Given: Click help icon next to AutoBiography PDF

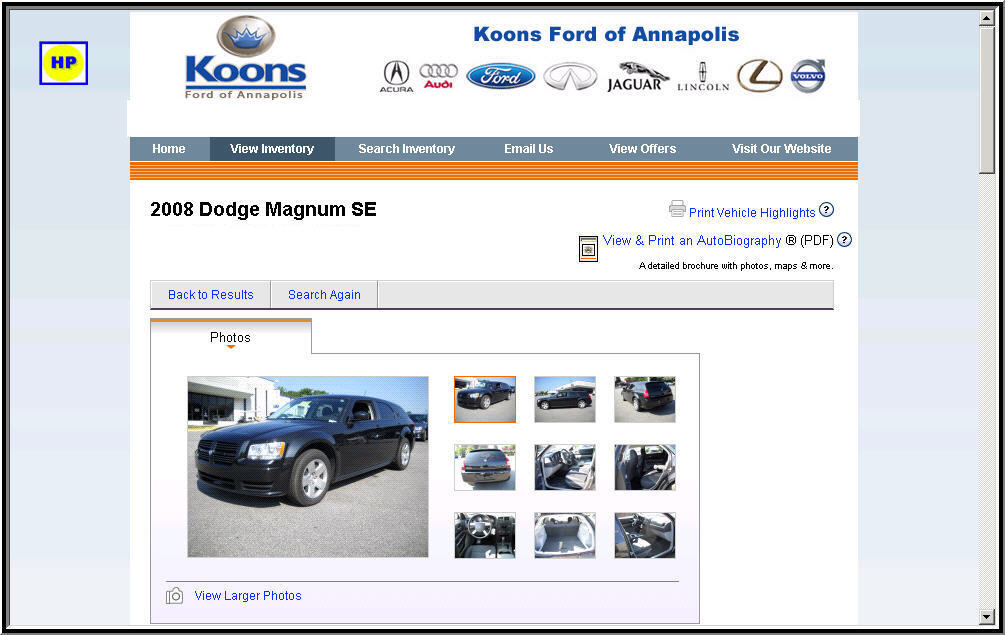Looking at the screenshot, I should tap(844, 240).
